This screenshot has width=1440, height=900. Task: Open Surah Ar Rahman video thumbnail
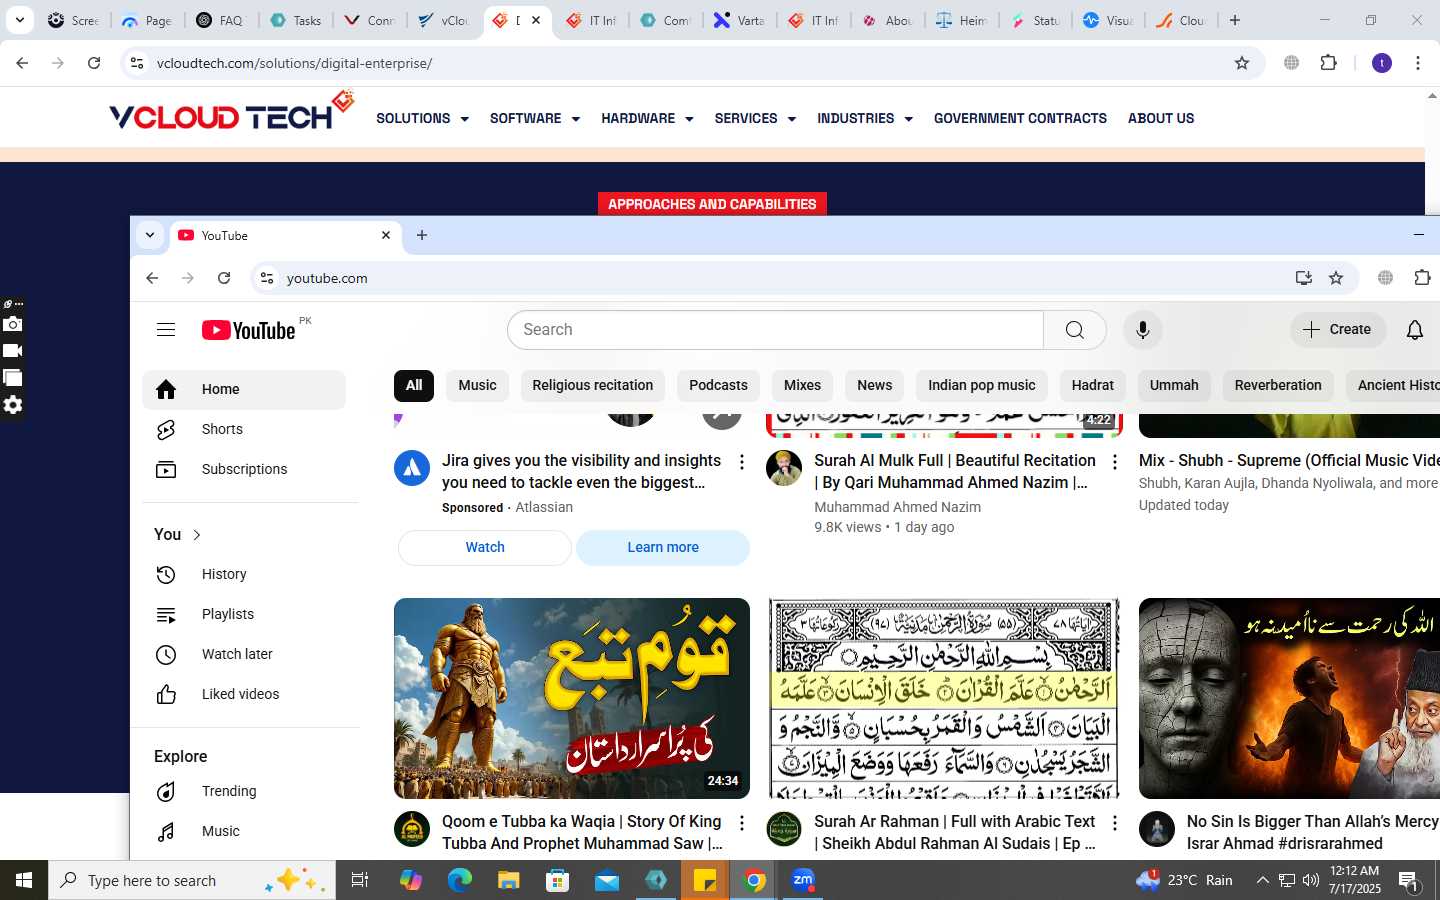point(944,698)
